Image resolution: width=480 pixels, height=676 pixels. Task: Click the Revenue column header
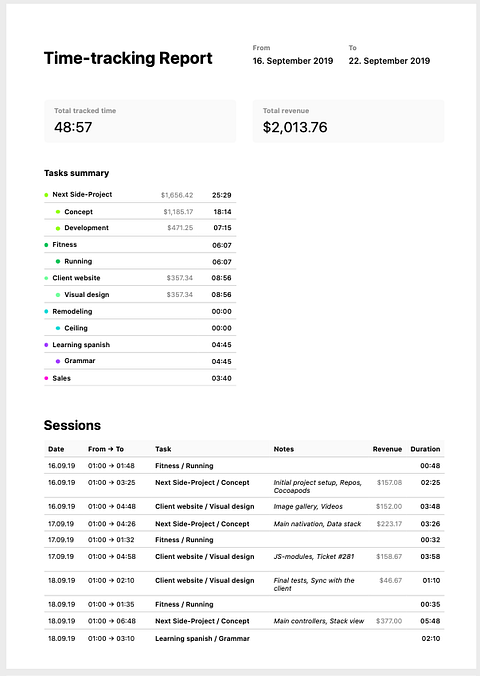point(387,449)
